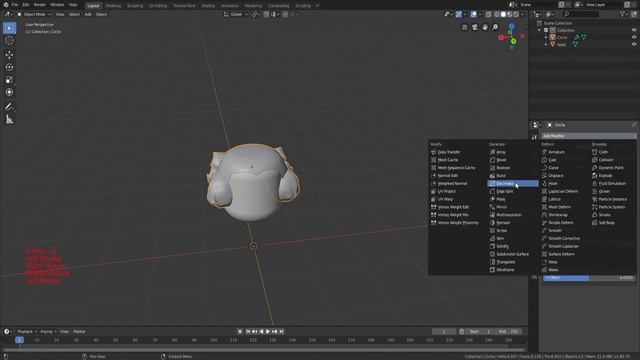Toggle the show gizmo button

[x=459, y=14]
